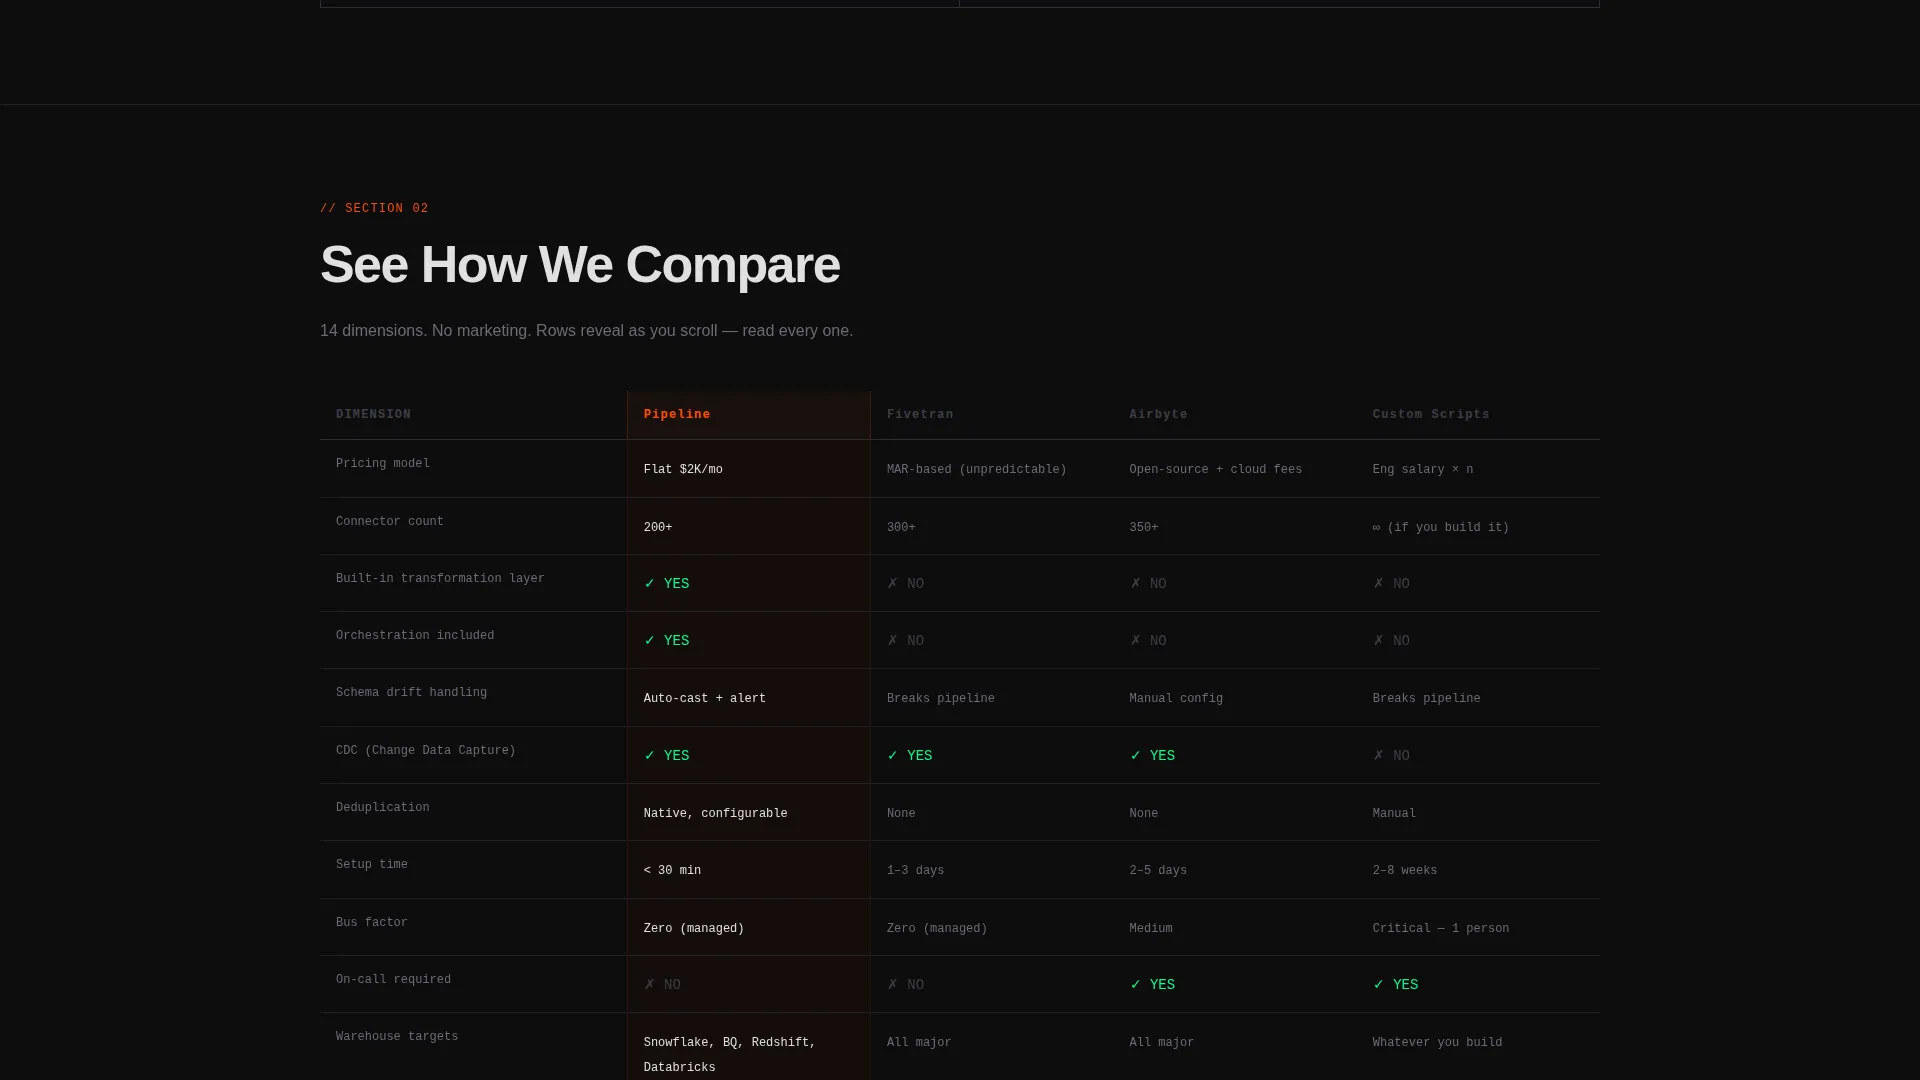Select the 'See How We Compare' heading
The image size is (1920, 1080).
point(580,265)
